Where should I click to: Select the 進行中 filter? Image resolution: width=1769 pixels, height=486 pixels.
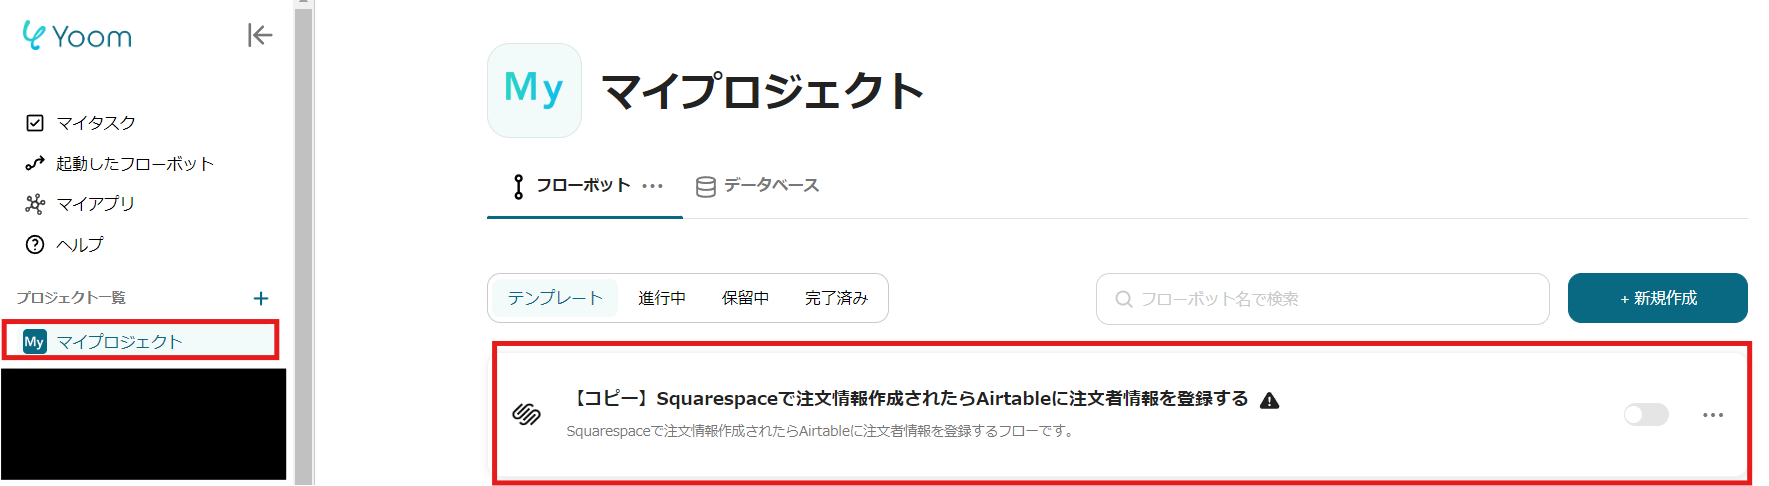(x=662, y=298)
